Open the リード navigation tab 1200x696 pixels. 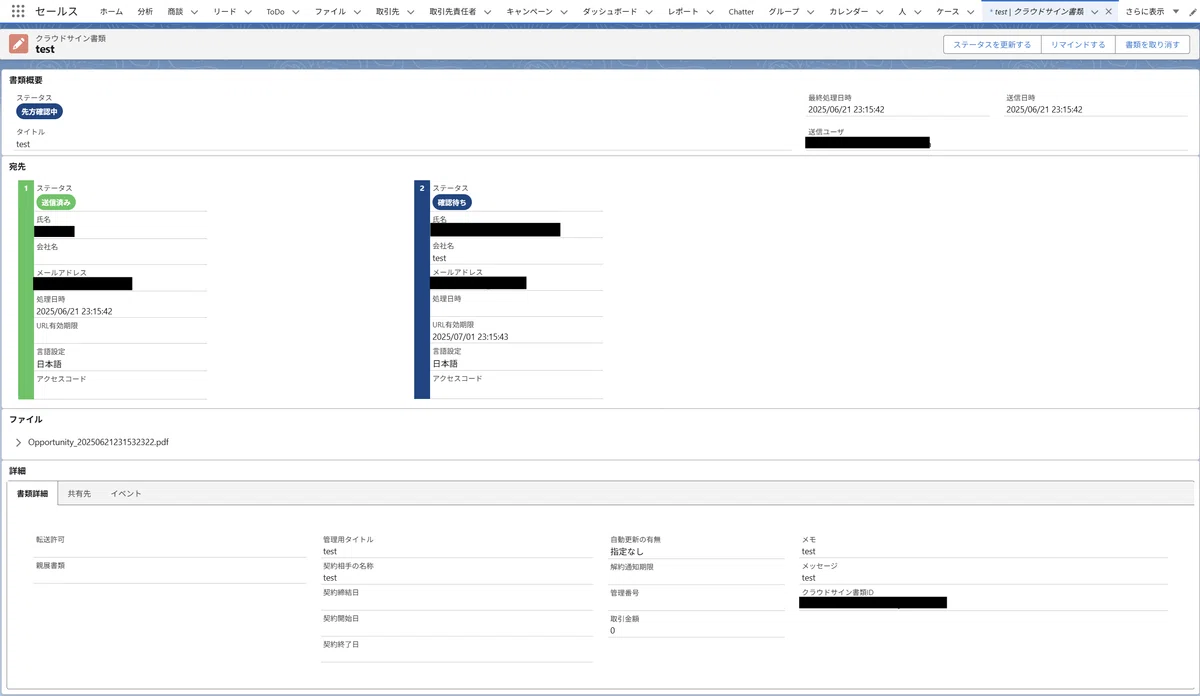point(225,11)
